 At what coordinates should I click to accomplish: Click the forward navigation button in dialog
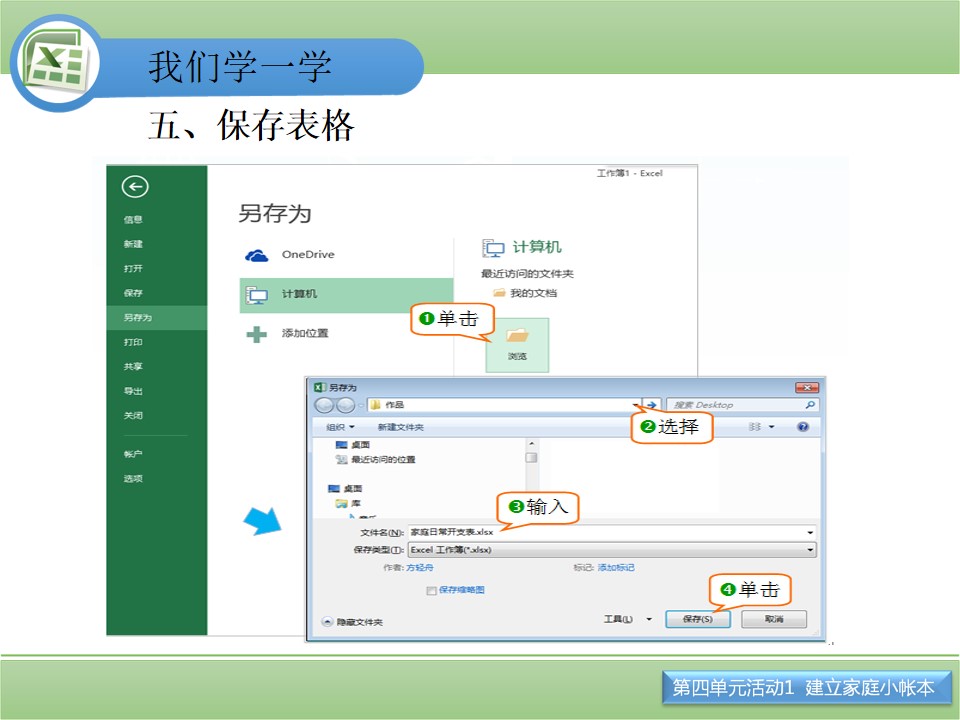[x=345, y=405]
